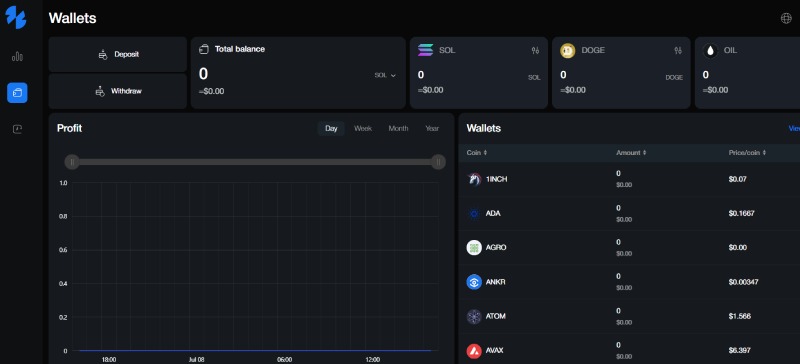Open the DOGE balance card
This screenshot has height=364, width=800.
pos(621,72)
